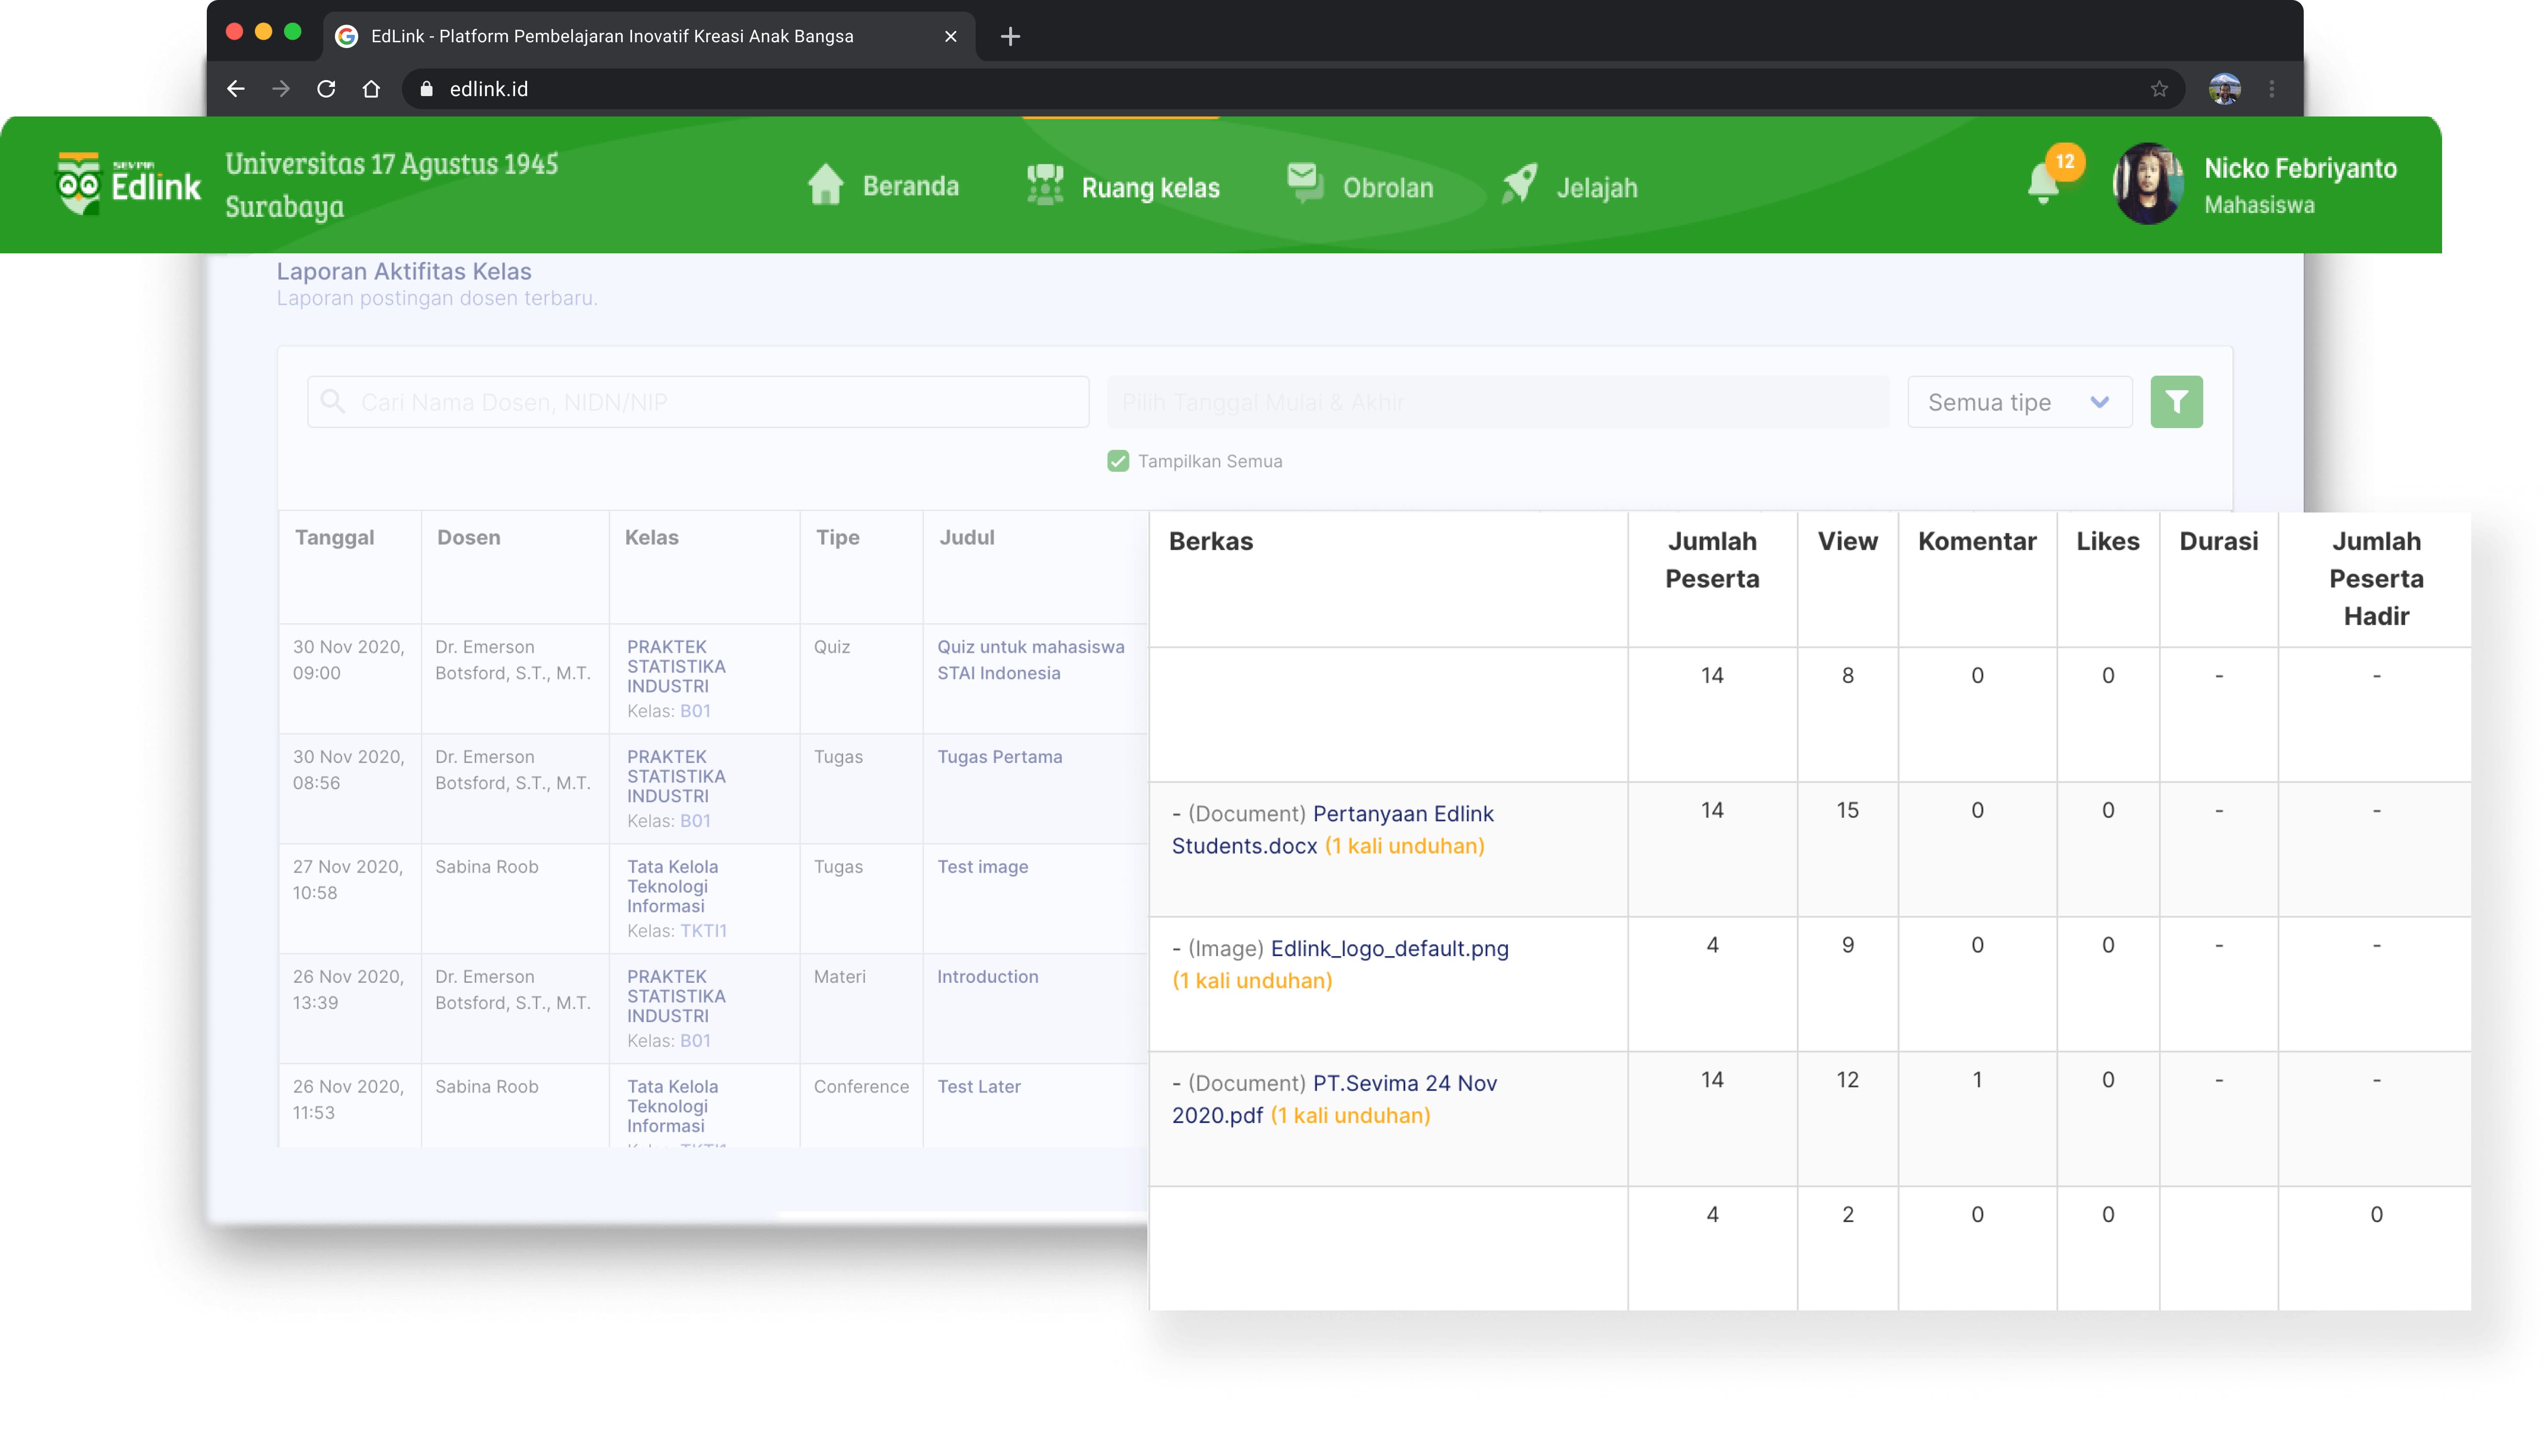The image size is (2544, 1456).
Task: Click the Cari Nama Dosen search field
Action: (x=698, y=402)
